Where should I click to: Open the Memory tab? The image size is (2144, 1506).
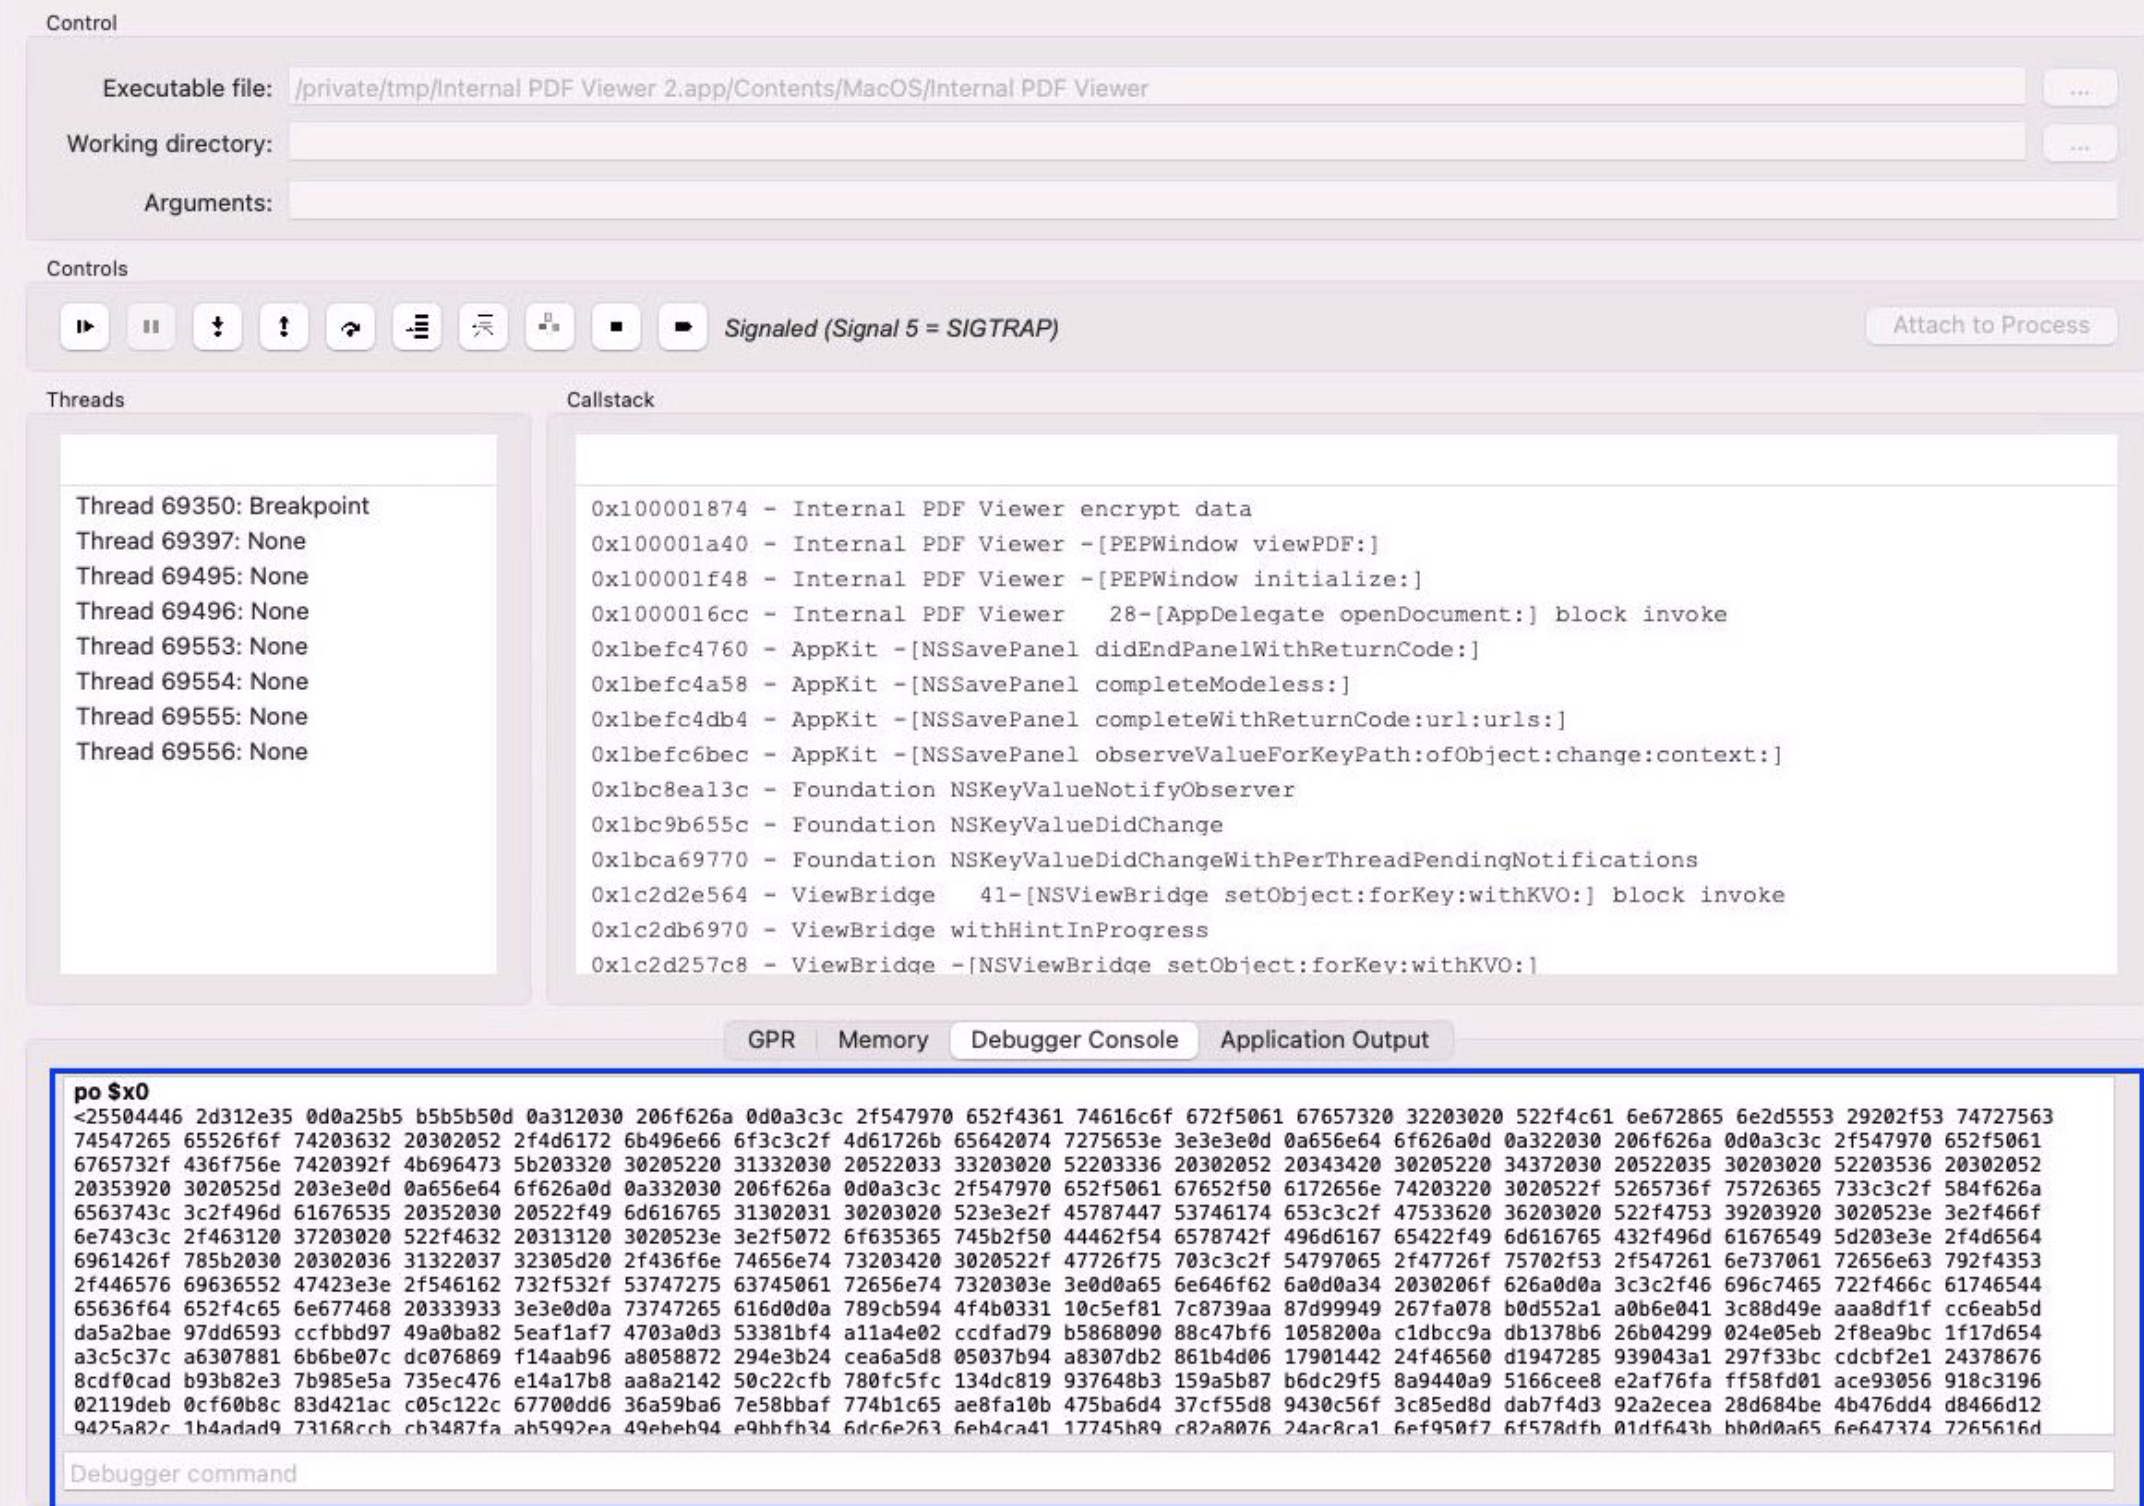pos(882,1040)
